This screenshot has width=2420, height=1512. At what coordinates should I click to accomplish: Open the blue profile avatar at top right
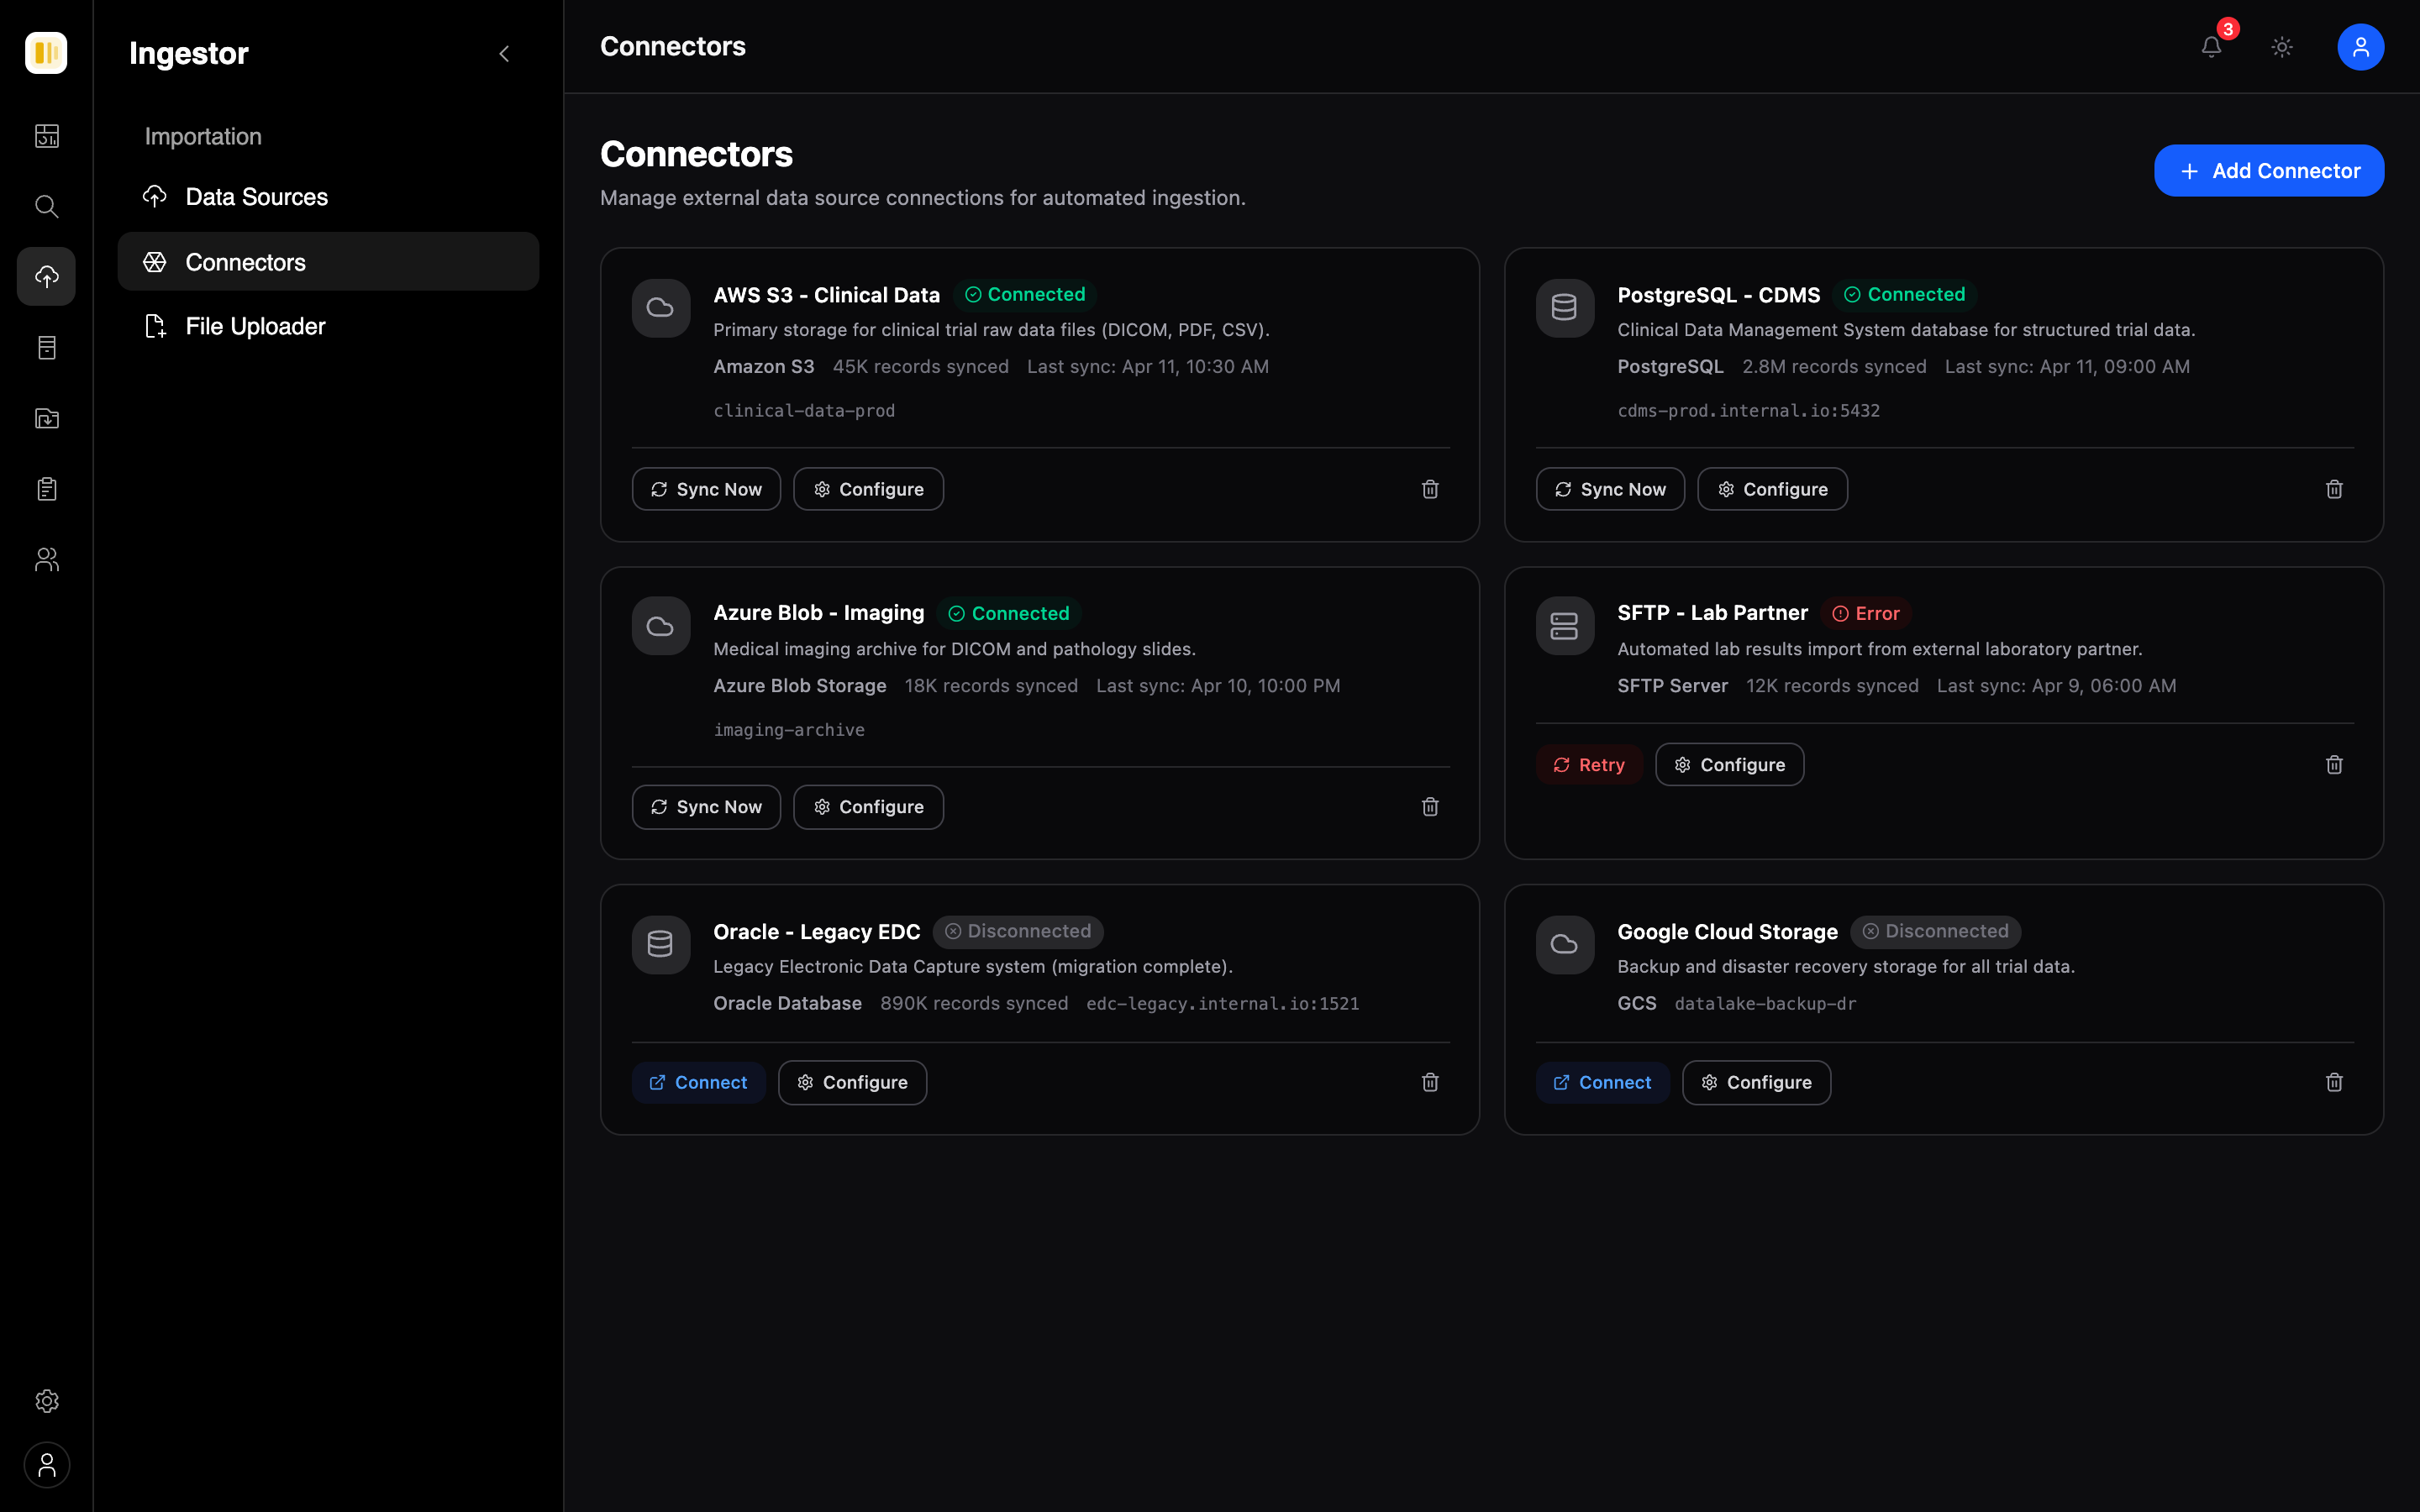click(2360, 47)
